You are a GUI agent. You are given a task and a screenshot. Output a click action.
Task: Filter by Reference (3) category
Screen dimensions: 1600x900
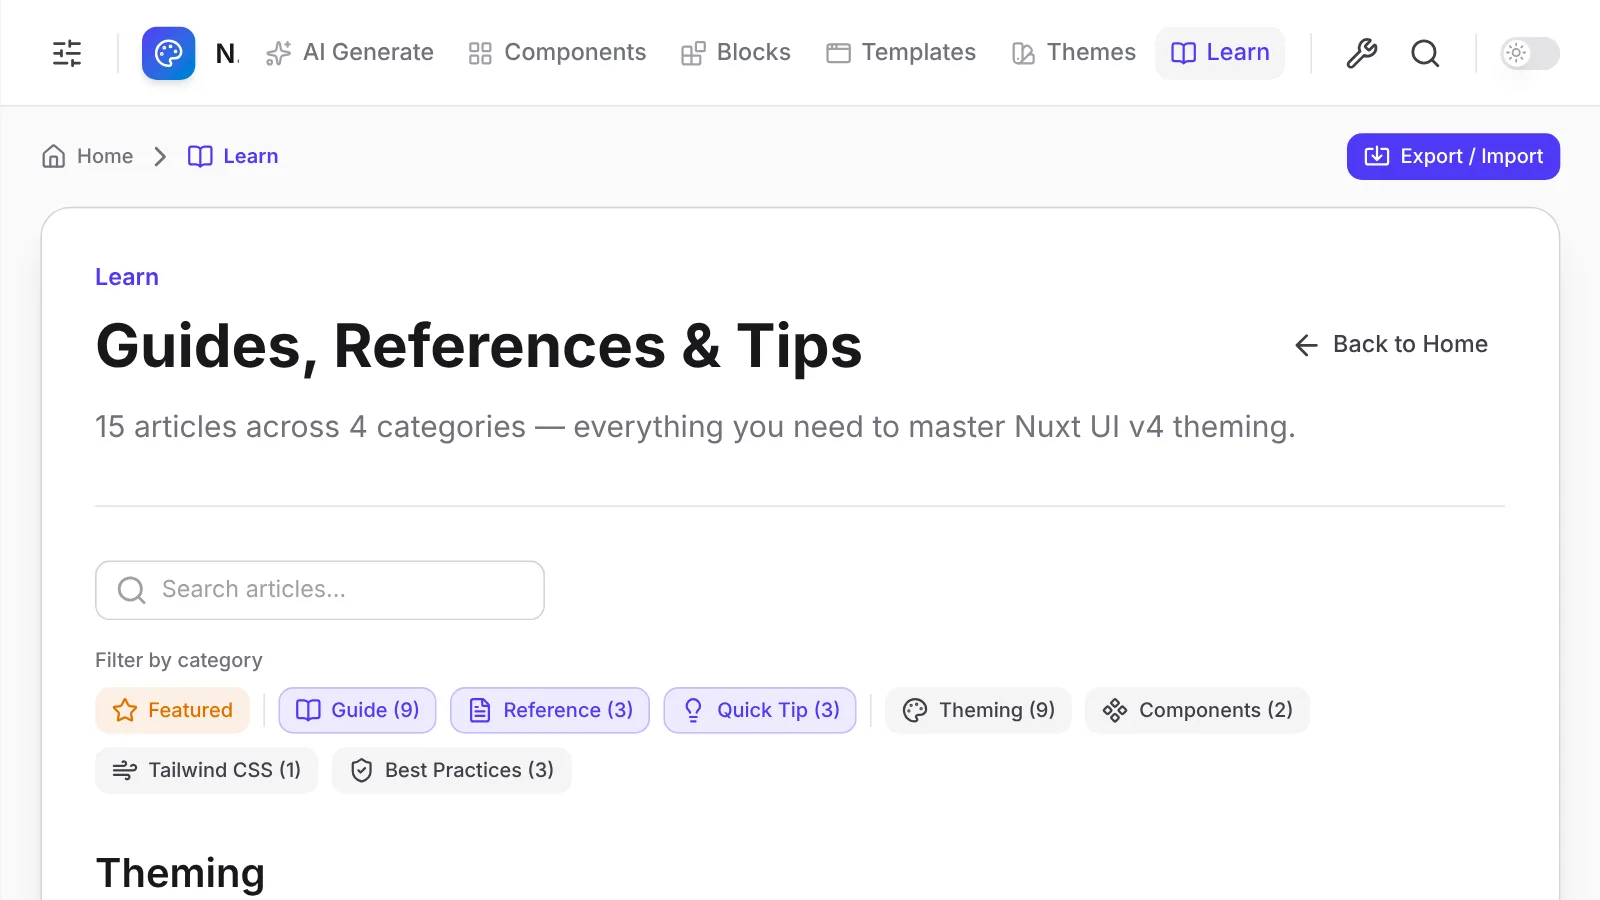(x=550, y=710)
